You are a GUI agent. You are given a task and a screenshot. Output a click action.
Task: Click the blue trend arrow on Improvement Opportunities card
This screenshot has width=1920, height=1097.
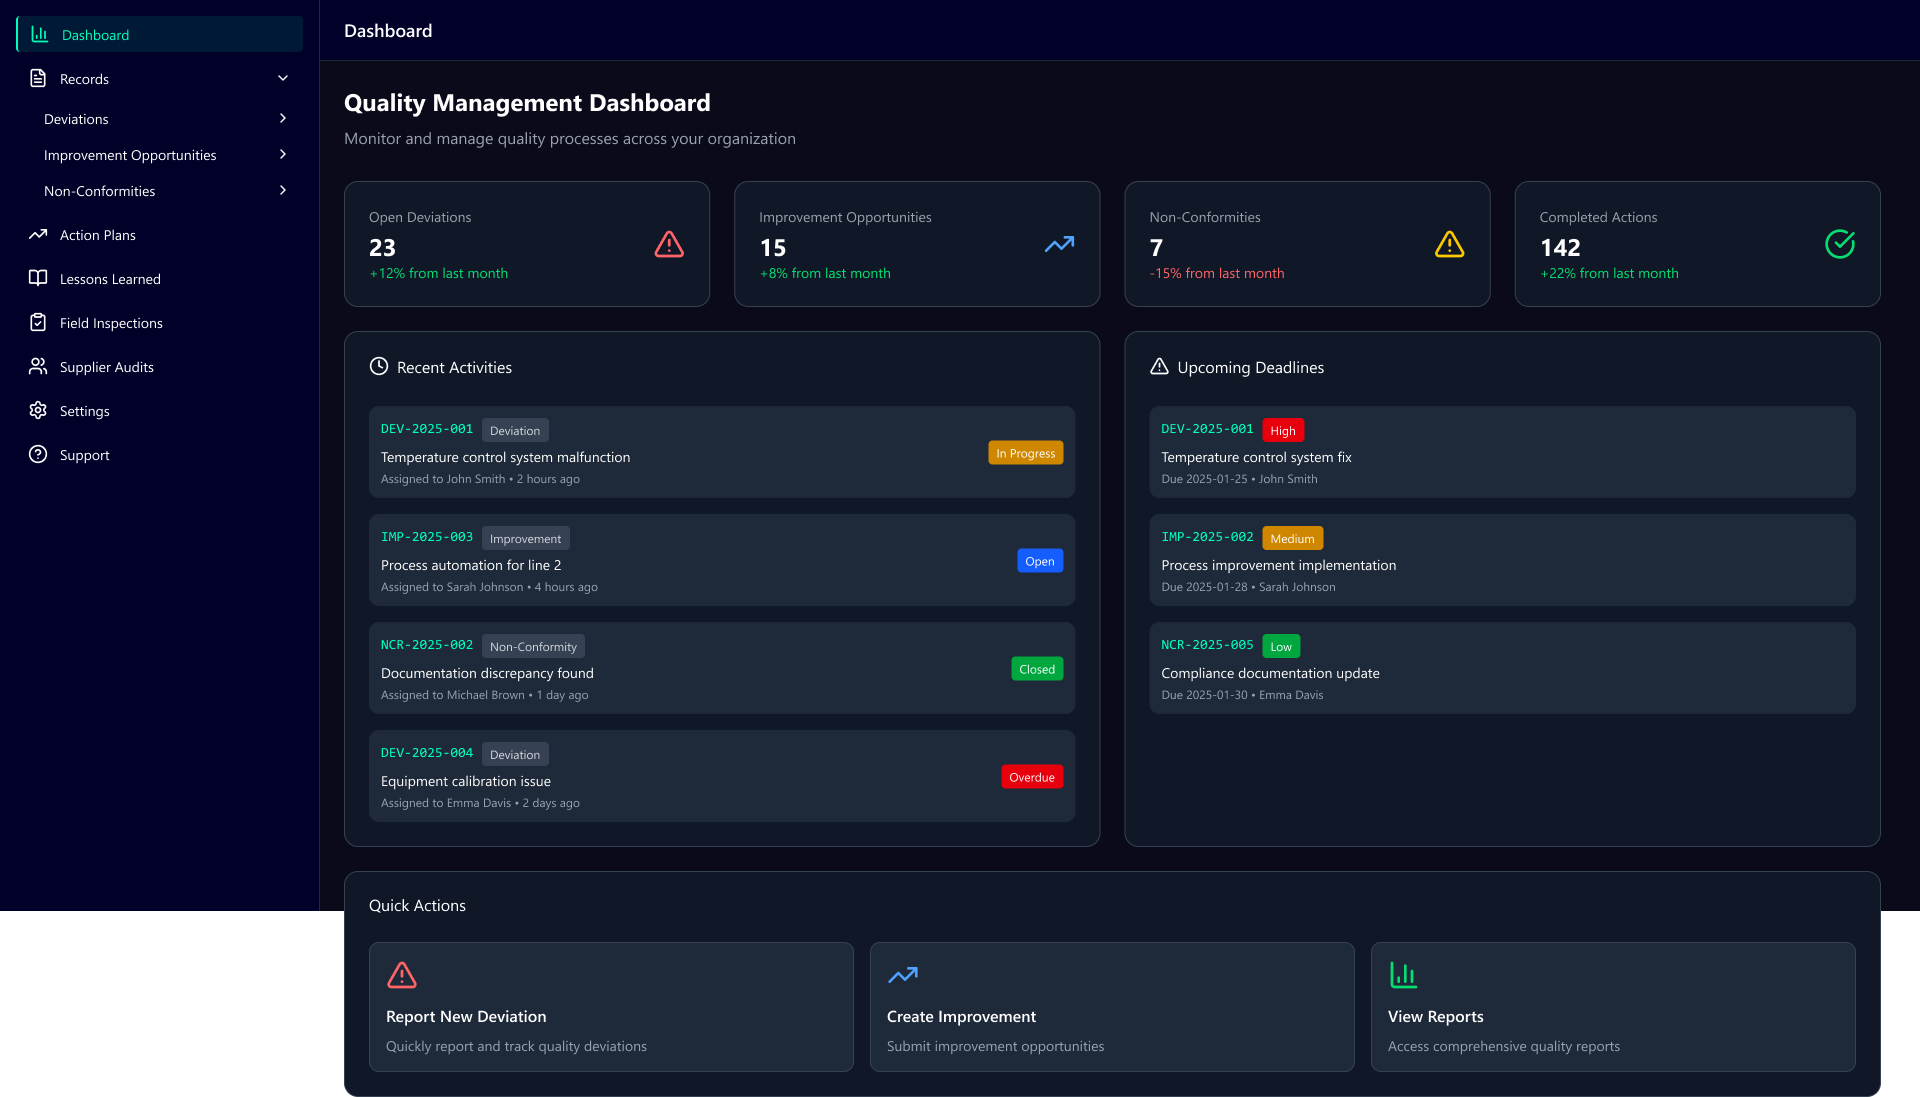(x=1059, y=244)
